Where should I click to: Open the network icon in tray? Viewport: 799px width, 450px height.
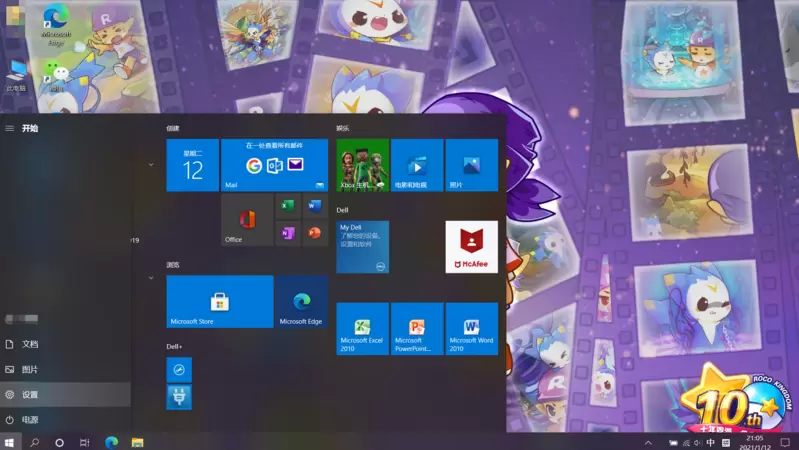click(x=686, y=443)
